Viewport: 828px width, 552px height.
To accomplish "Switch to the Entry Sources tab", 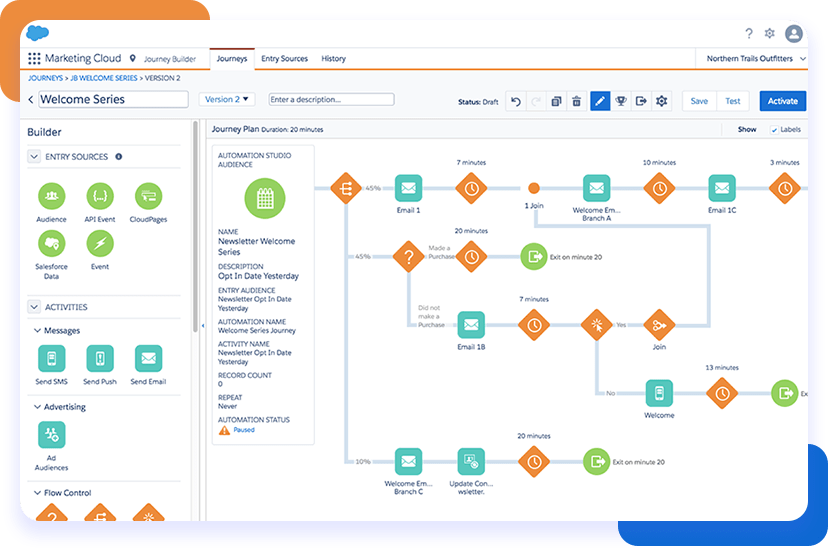I will click(284, 59).
